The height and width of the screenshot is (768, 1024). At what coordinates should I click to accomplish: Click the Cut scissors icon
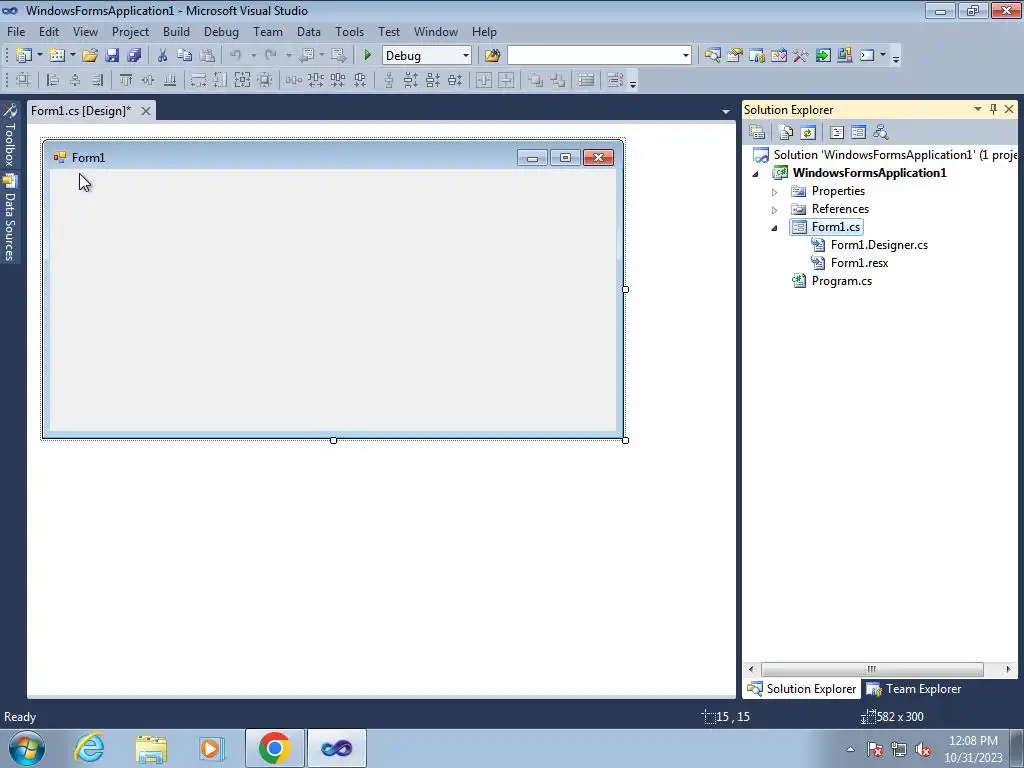point(163,56)
